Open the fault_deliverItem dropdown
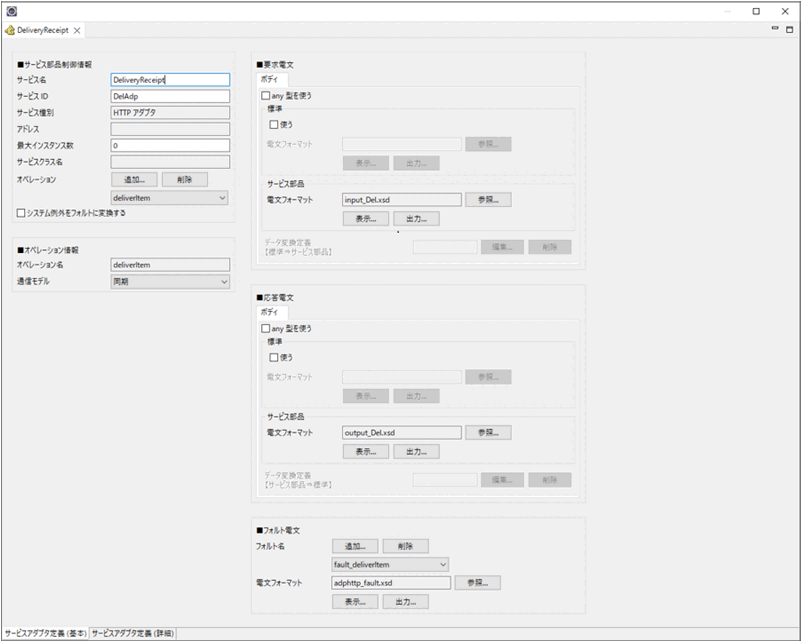 point(390,564)
